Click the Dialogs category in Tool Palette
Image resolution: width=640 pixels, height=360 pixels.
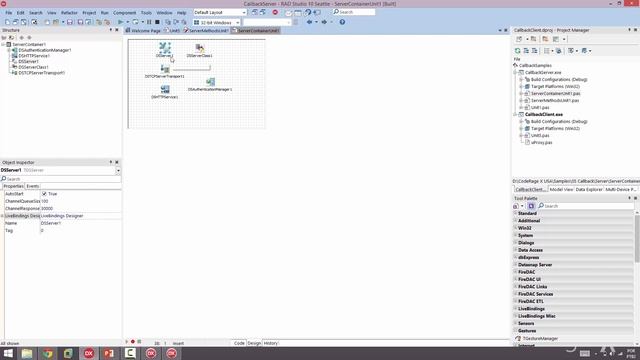(573, 242)
